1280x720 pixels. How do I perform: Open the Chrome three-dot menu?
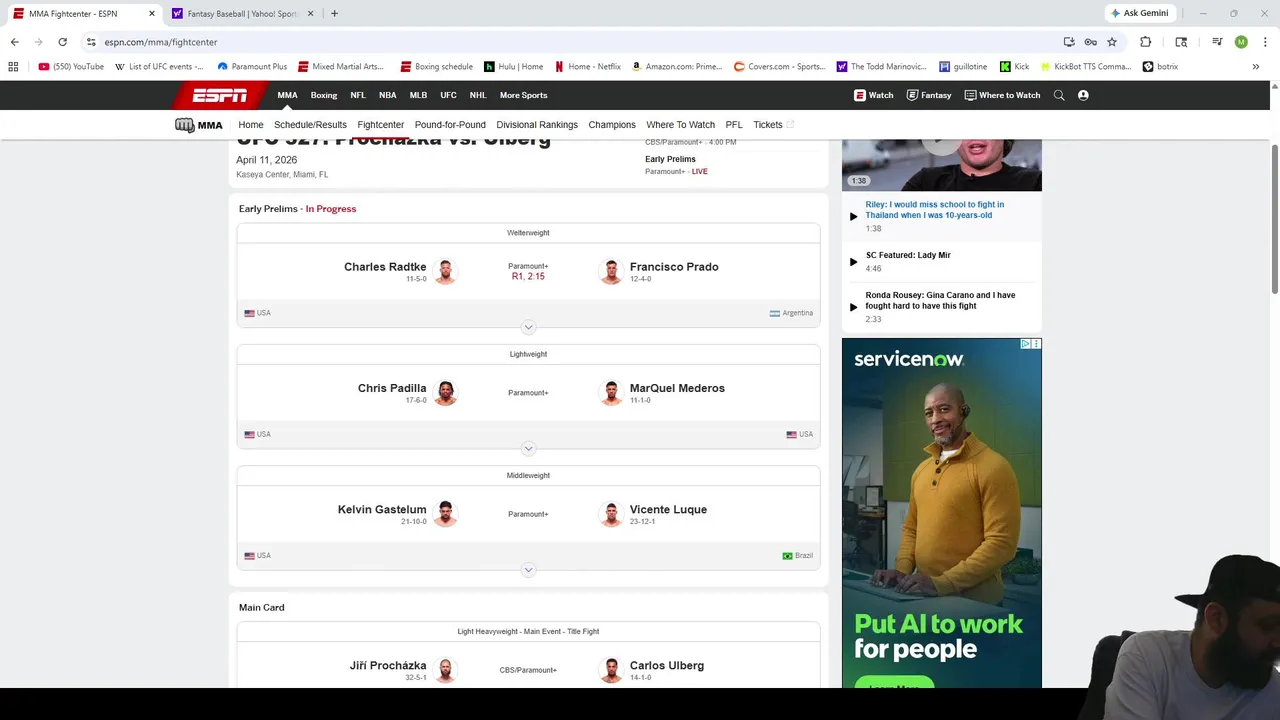tap(1264, 42)
